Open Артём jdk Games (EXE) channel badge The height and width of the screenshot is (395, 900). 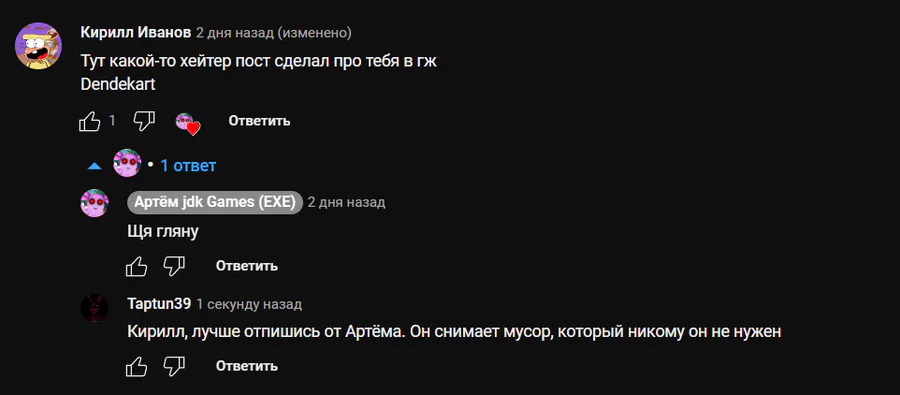pos(215,202)
